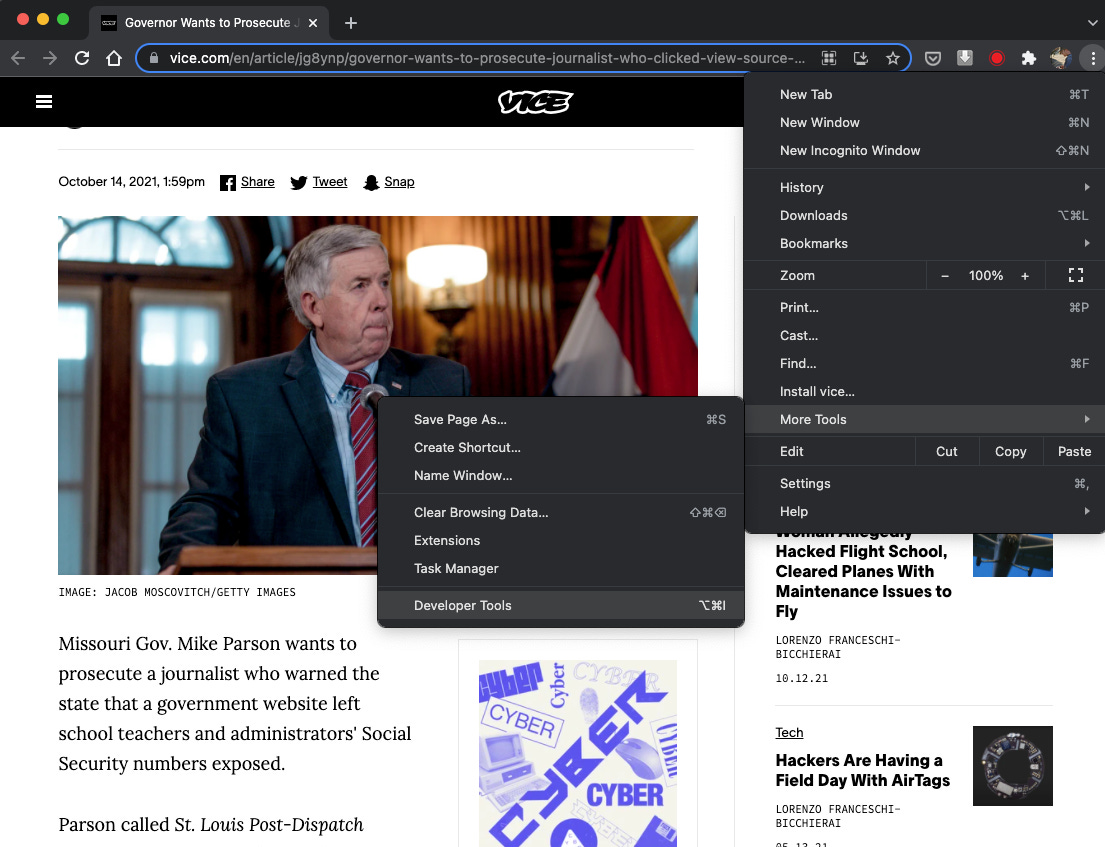This screenshot has width=1105, height=847.
Task: Go forward with the forward arrow
Action: [50, 58]
